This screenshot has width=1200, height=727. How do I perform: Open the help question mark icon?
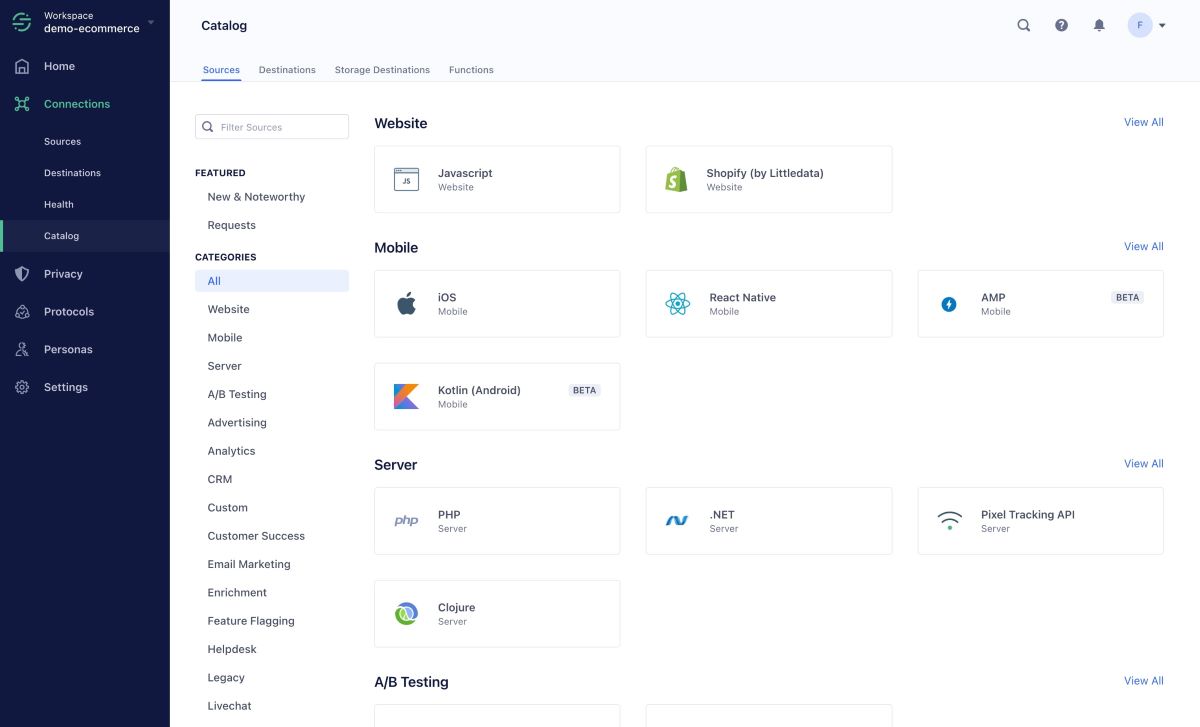[x=1061, y=26]
